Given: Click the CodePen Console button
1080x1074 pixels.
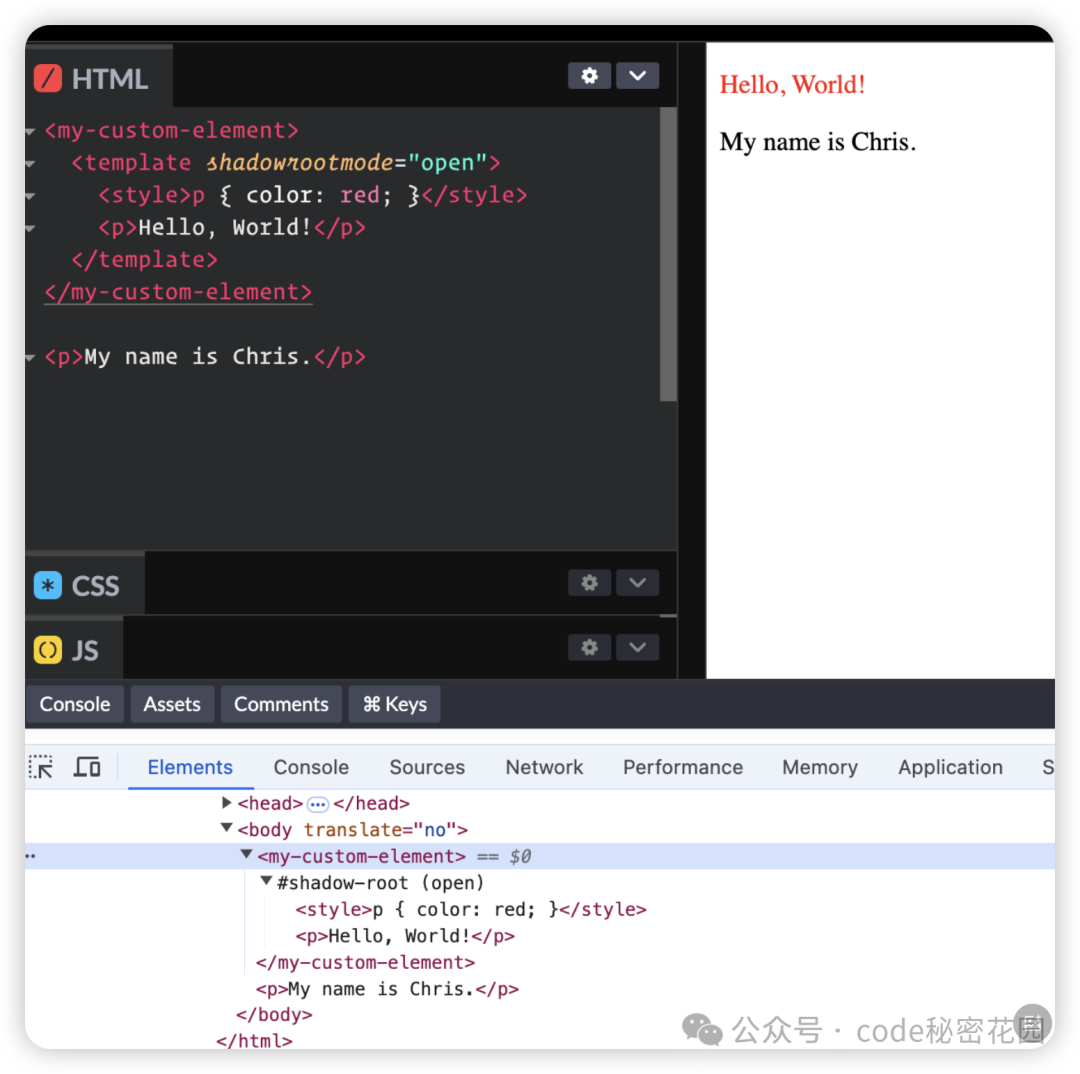Looking at the screenshot, I should tap(75, 704).
